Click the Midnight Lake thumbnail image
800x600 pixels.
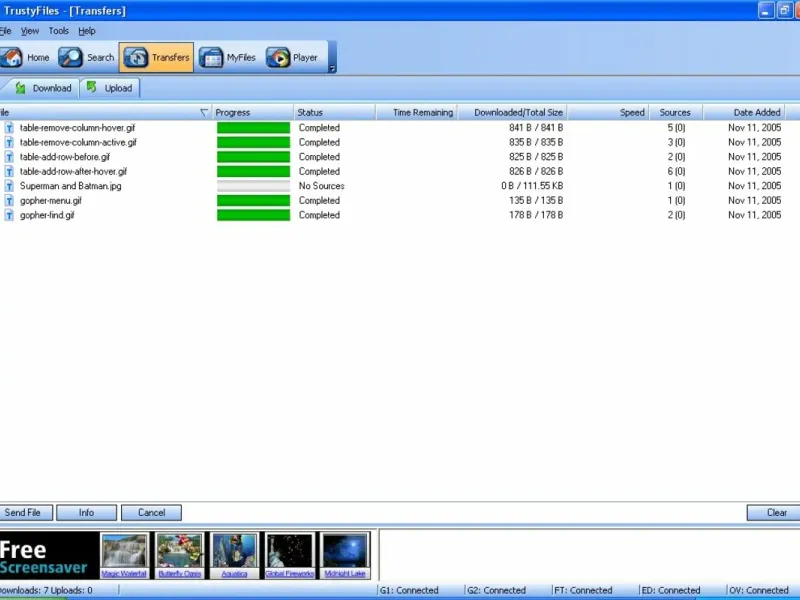[345, 551]
